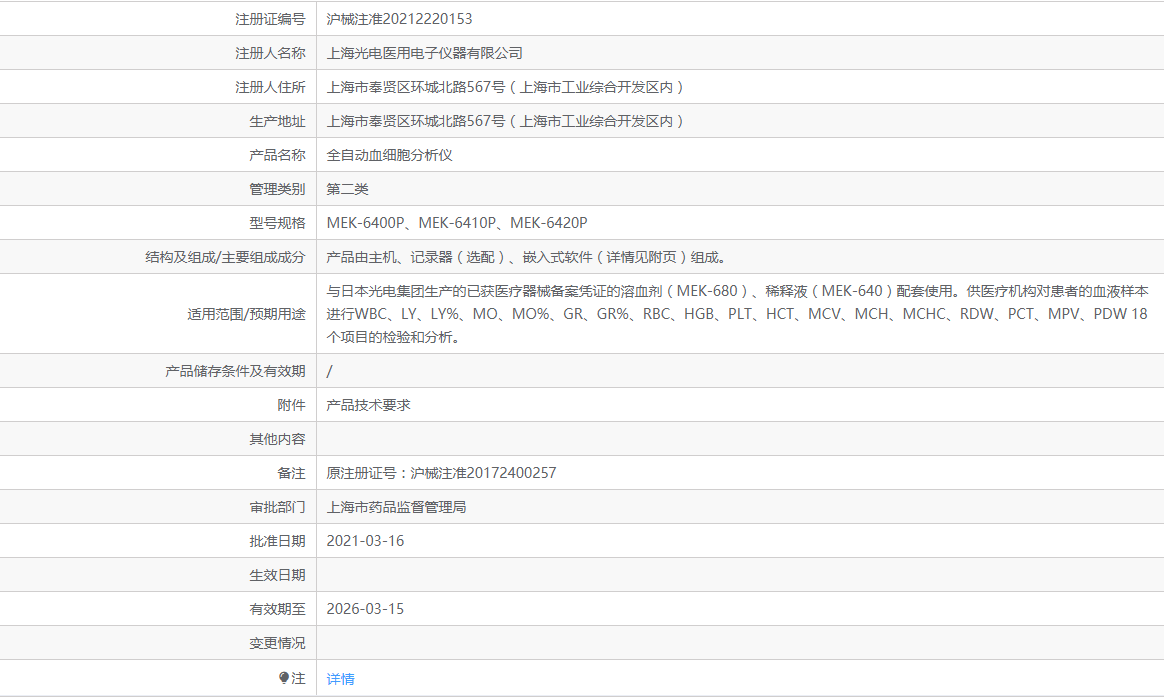Select model text MEK-6400P、MEK-6410P、MEK-6420P
1164x698 pixels.
point(457,223)
